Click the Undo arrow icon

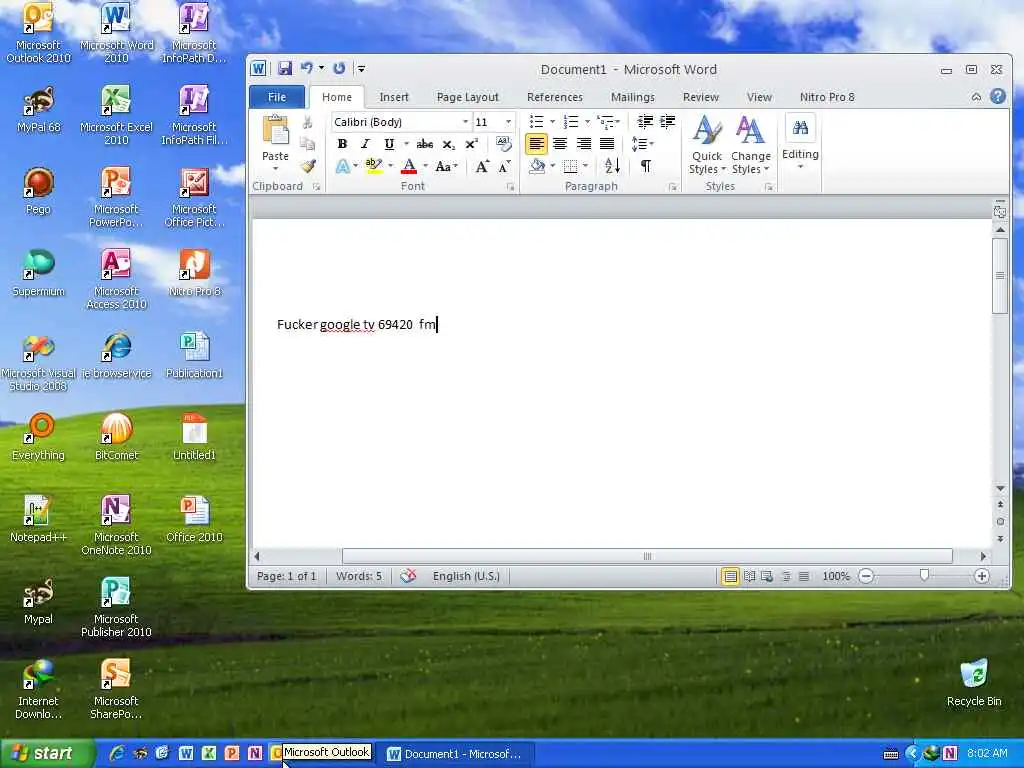click(306, 68)
